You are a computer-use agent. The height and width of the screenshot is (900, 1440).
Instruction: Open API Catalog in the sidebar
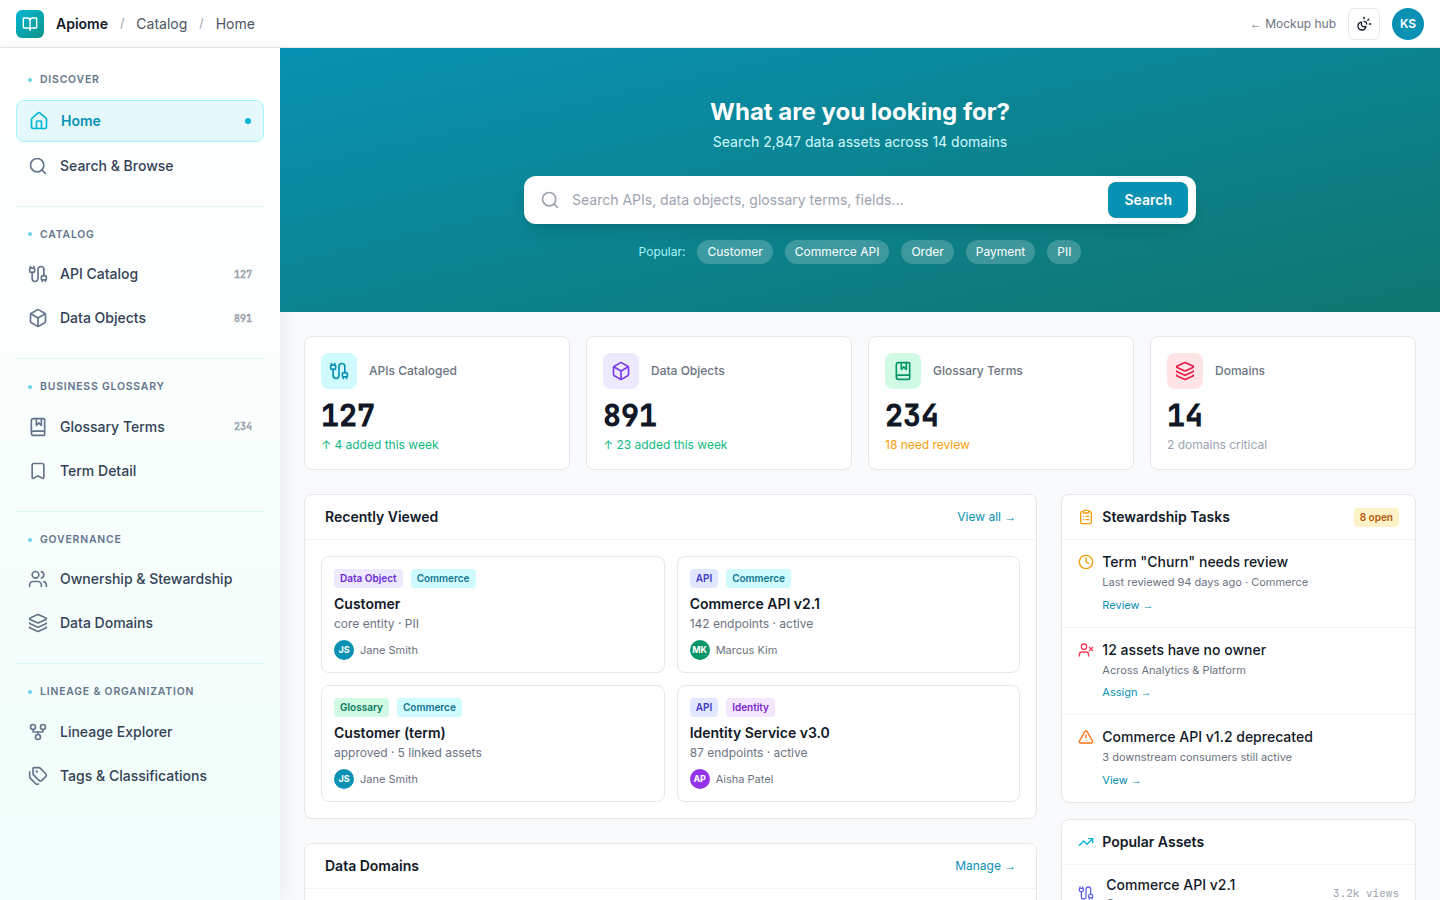[x=140, y=274]
